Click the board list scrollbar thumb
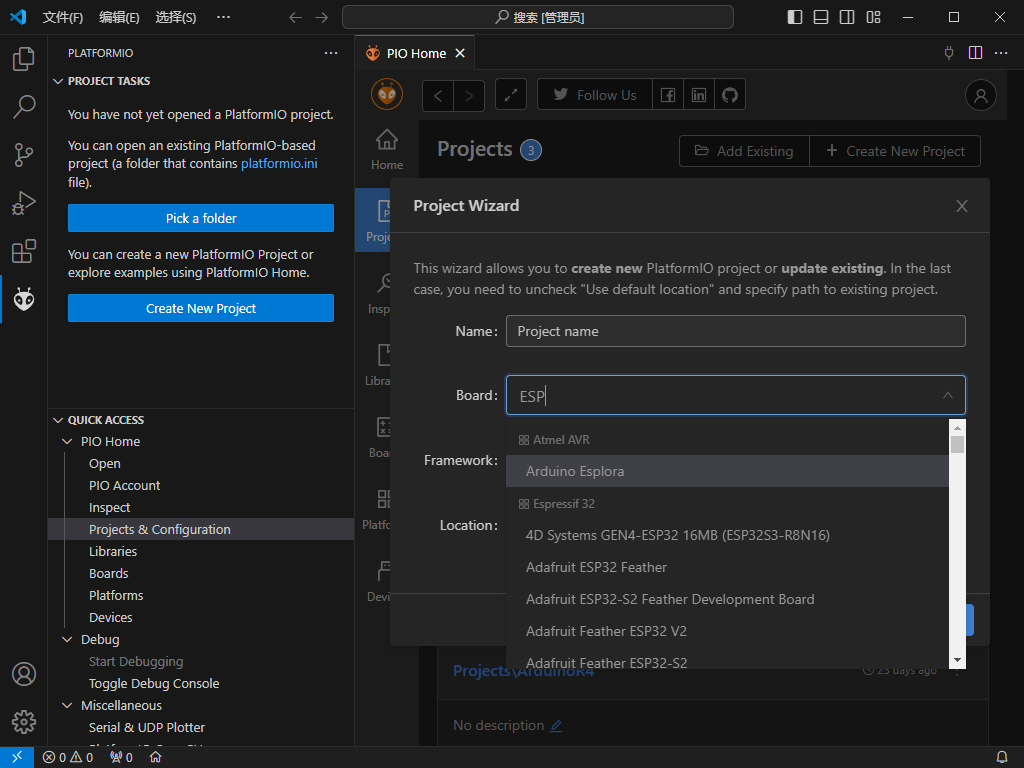The width and height of the screenshot is (1024, 768). tap(957, 445)
